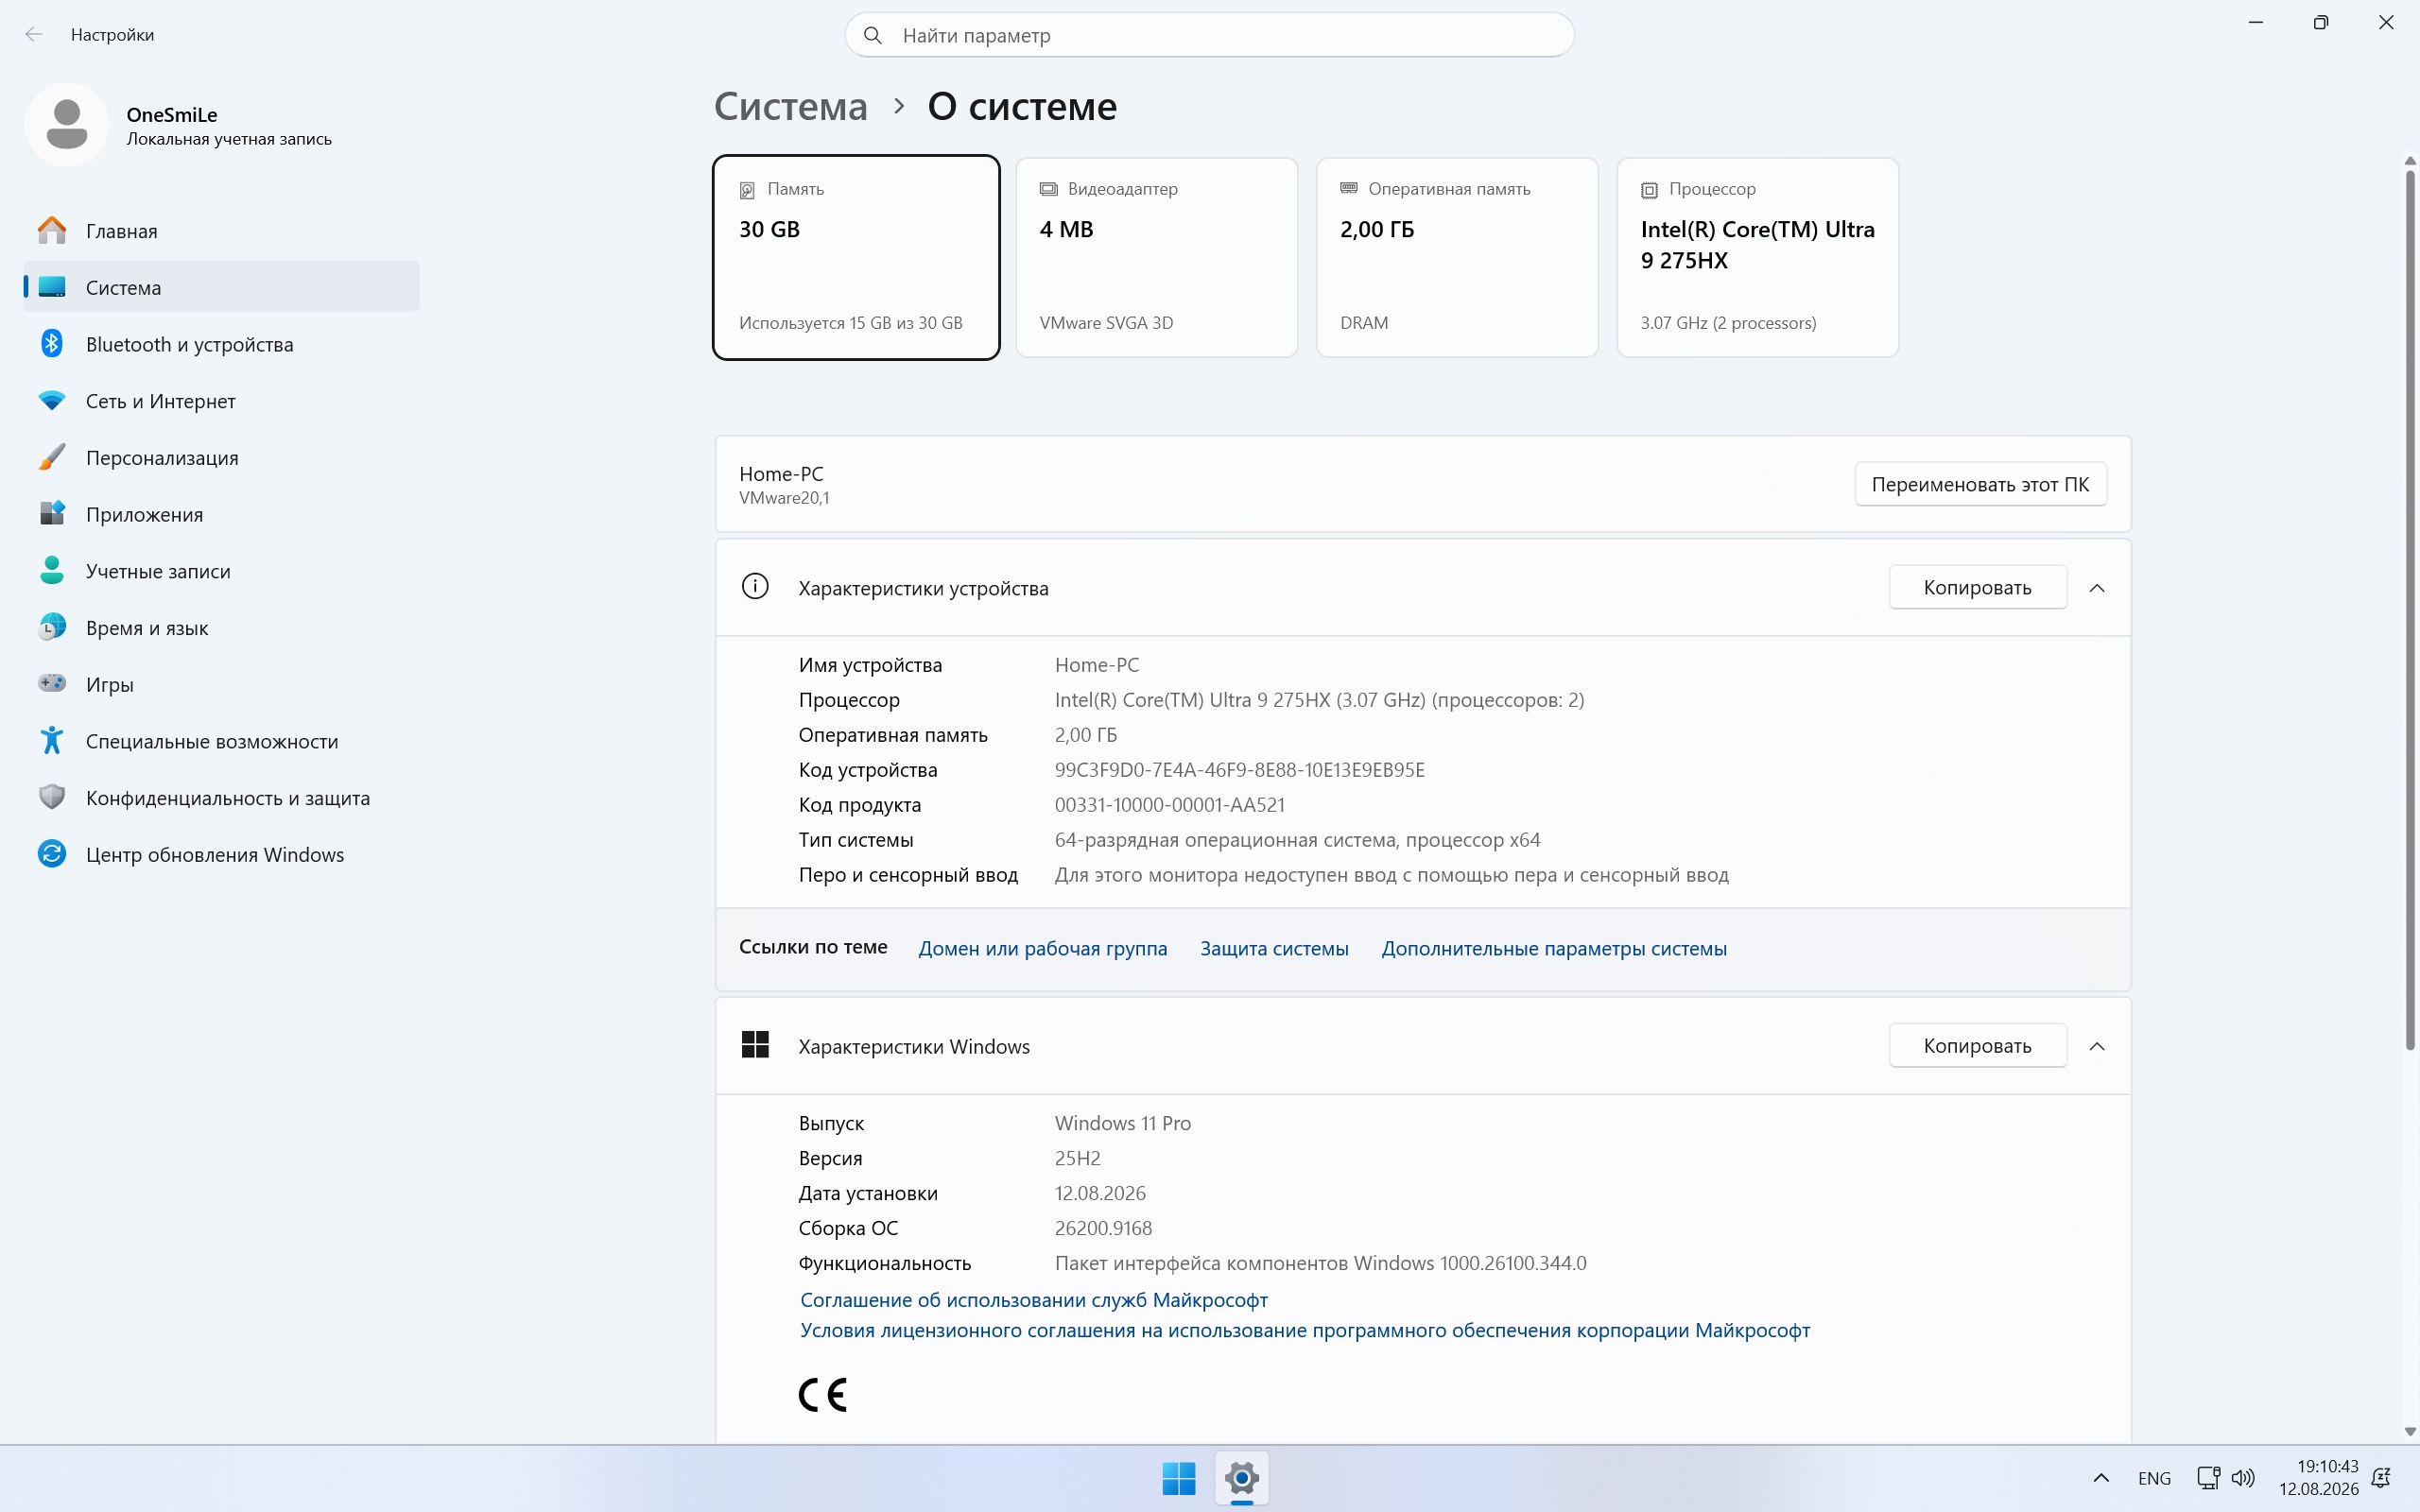Screen dimensions: 2420x1512
Task: Select Приложения in the sidebar
Action: 222,514
